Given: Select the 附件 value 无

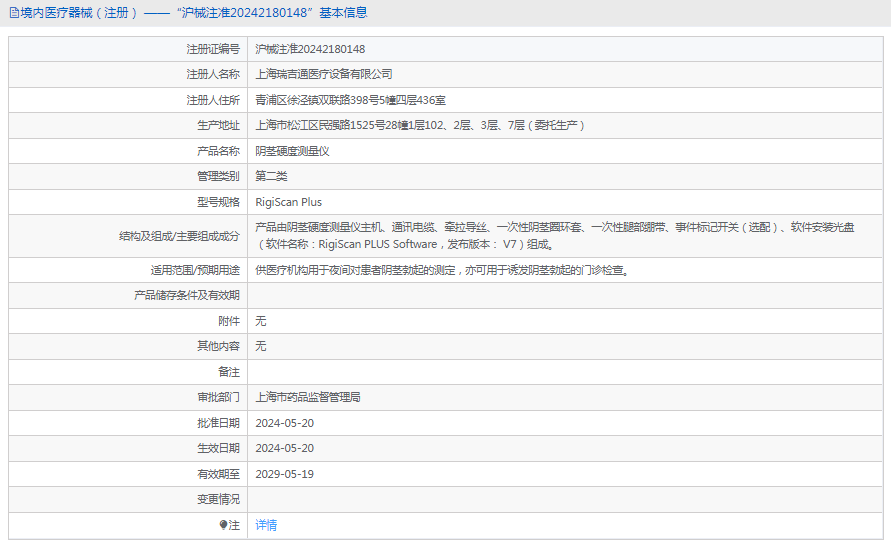Looking at the screenshot, I should tap(261, 321).
